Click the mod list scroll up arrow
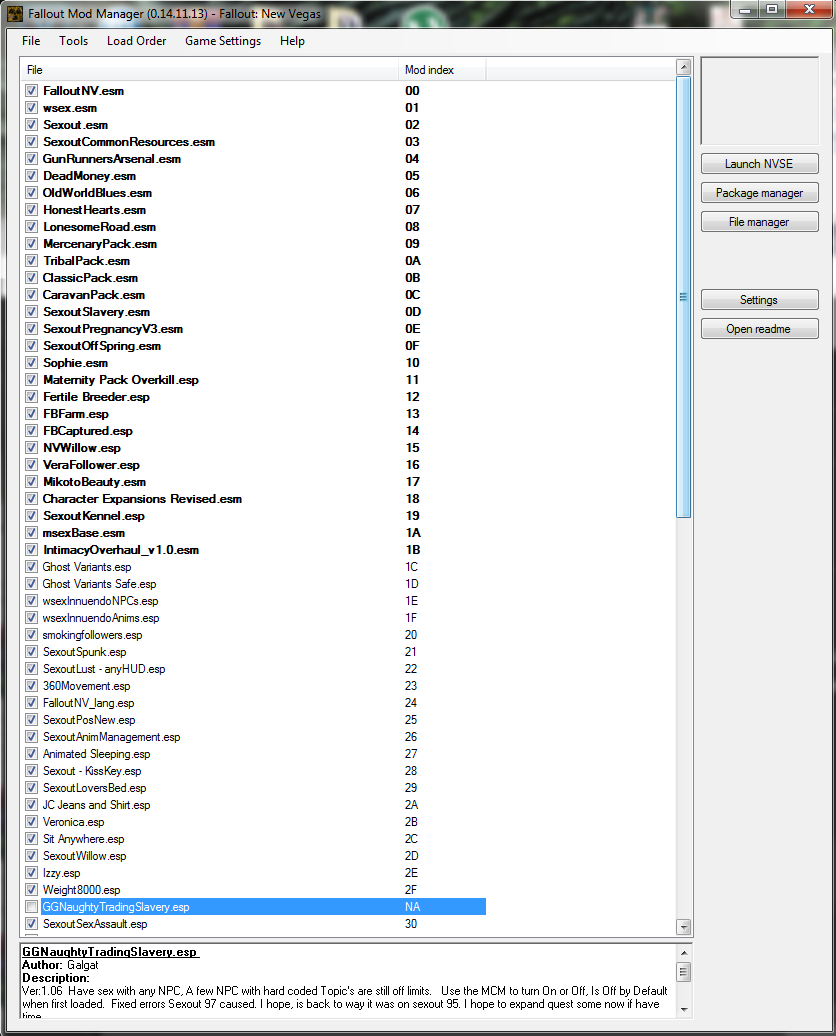This screenshot has height=1036, width=836. pos(684,67)
